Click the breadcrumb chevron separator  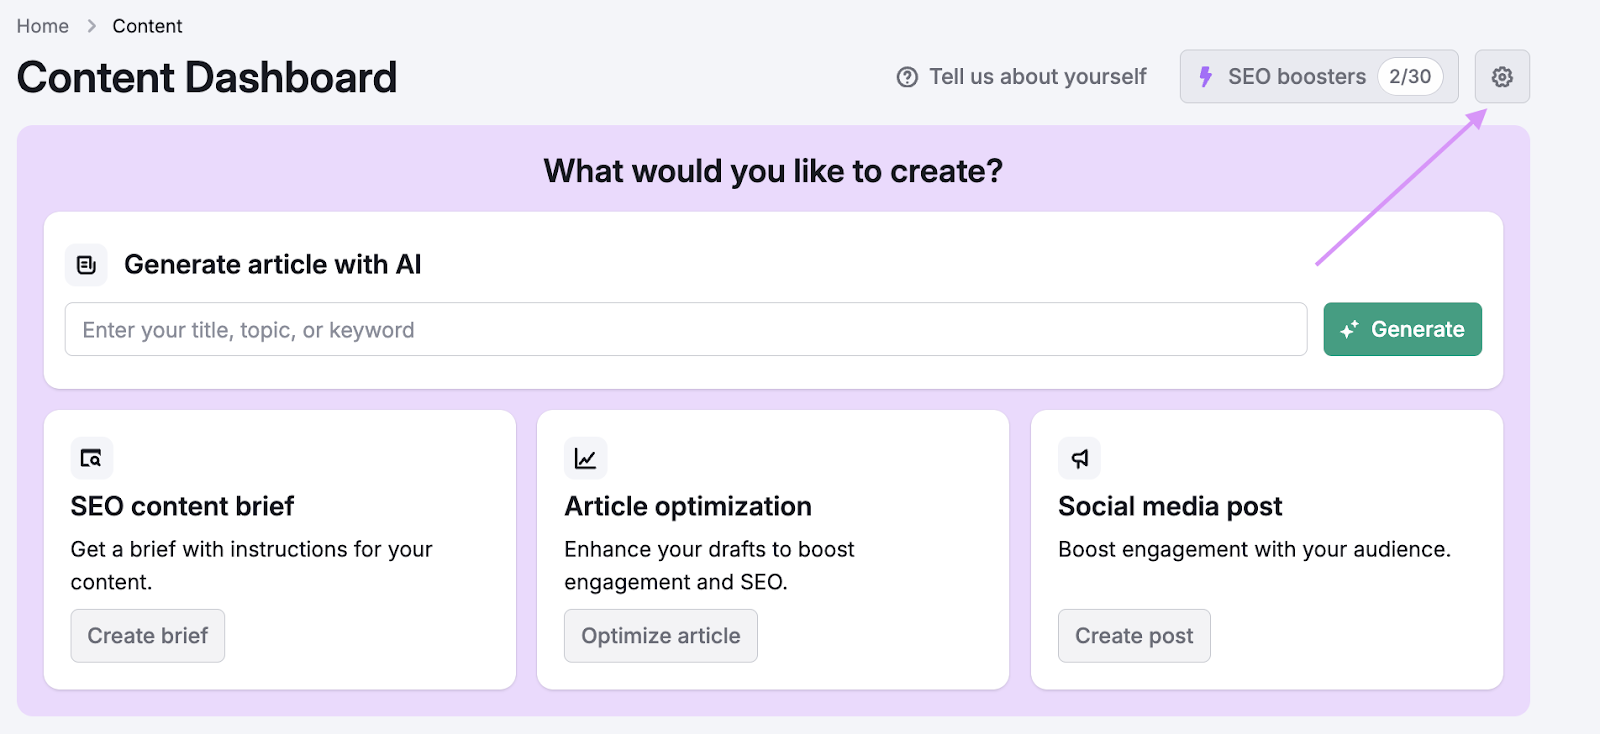coord(91,26)
